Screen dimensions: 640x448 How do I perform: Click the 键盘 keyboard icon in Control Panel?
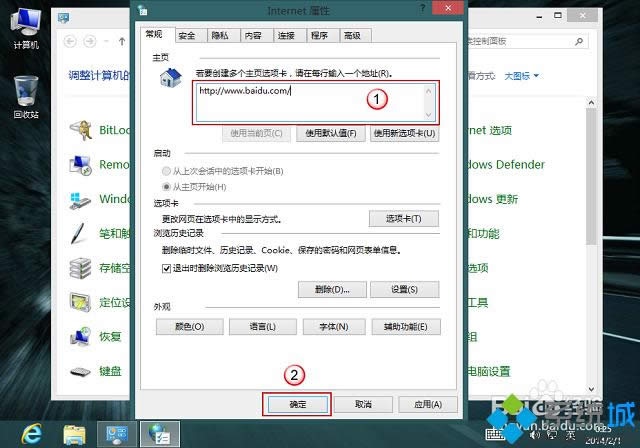coord(80,371)
